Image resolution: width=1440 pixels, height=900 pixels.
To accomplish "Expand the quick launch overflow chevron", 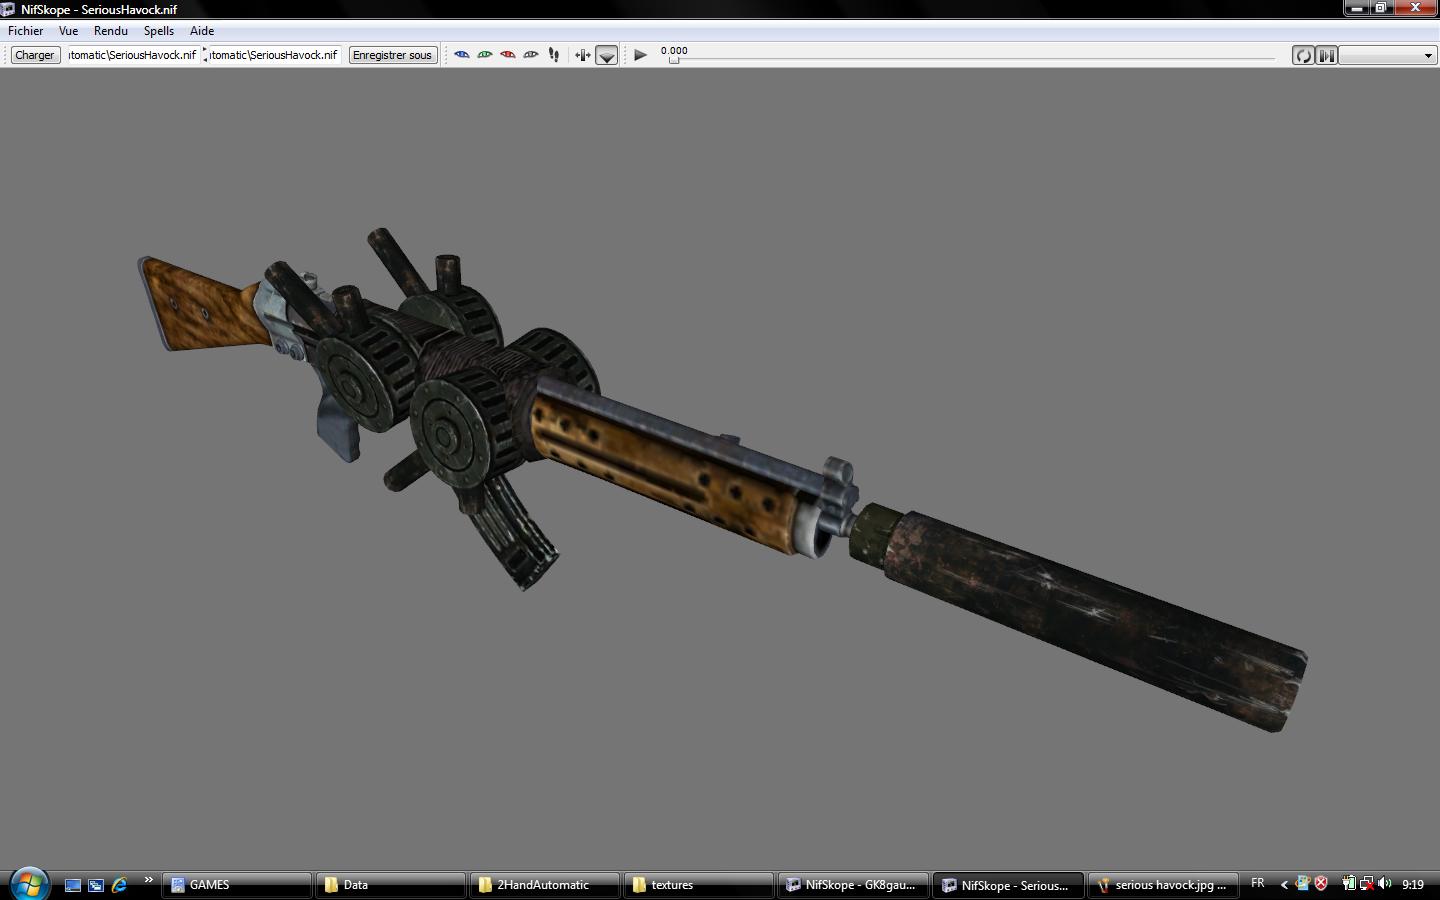I will coord(148,881).
